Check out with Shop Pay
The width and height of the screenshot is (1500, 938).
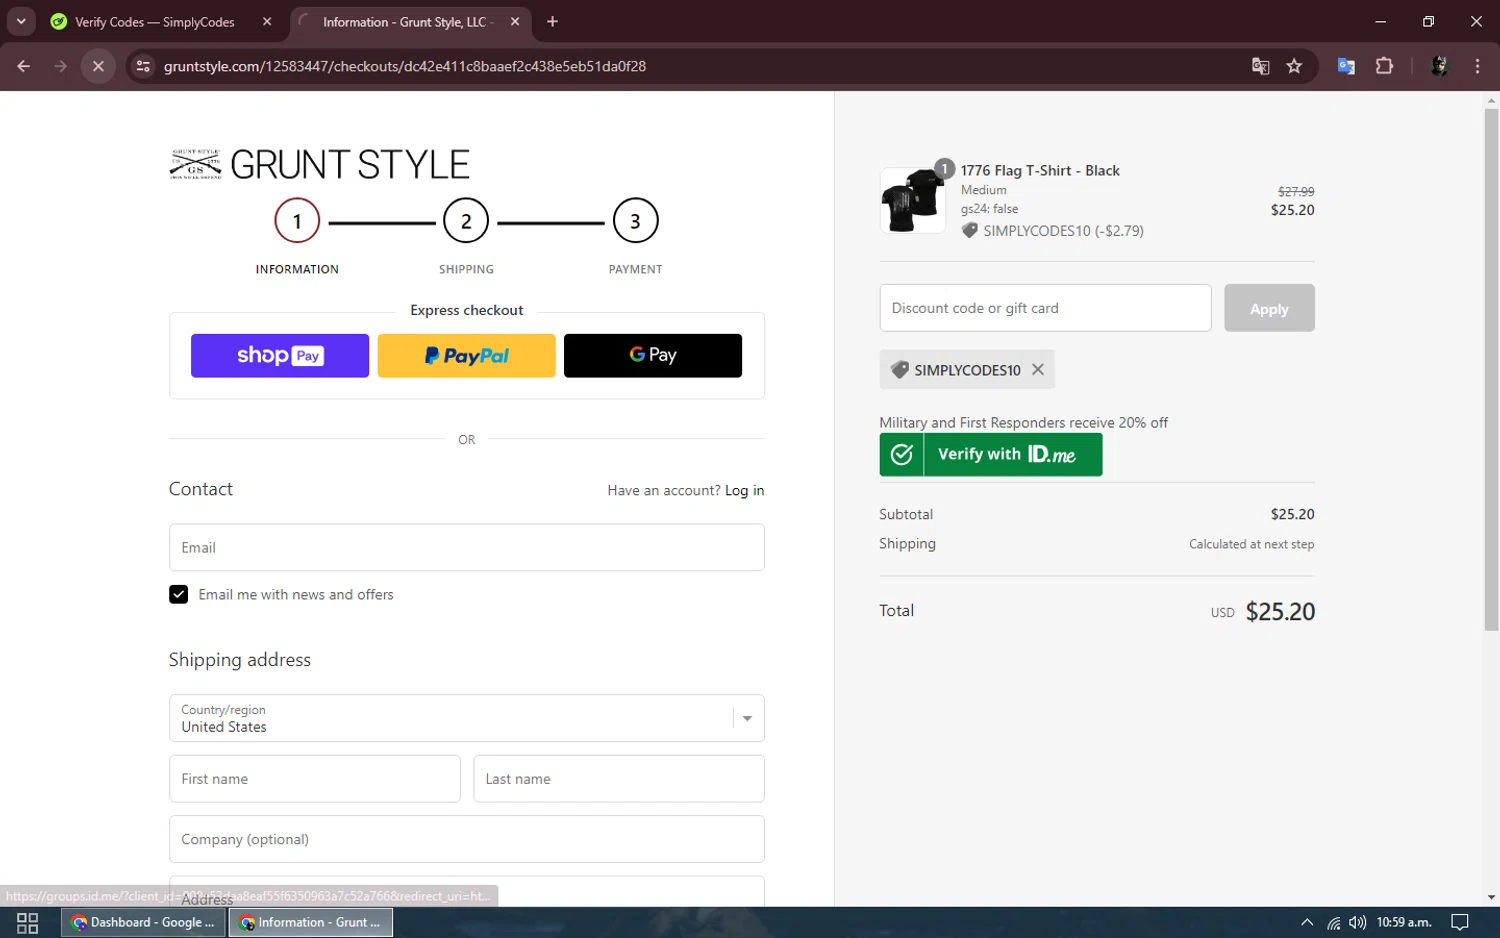pyautogui.click(x=280, y=356)
